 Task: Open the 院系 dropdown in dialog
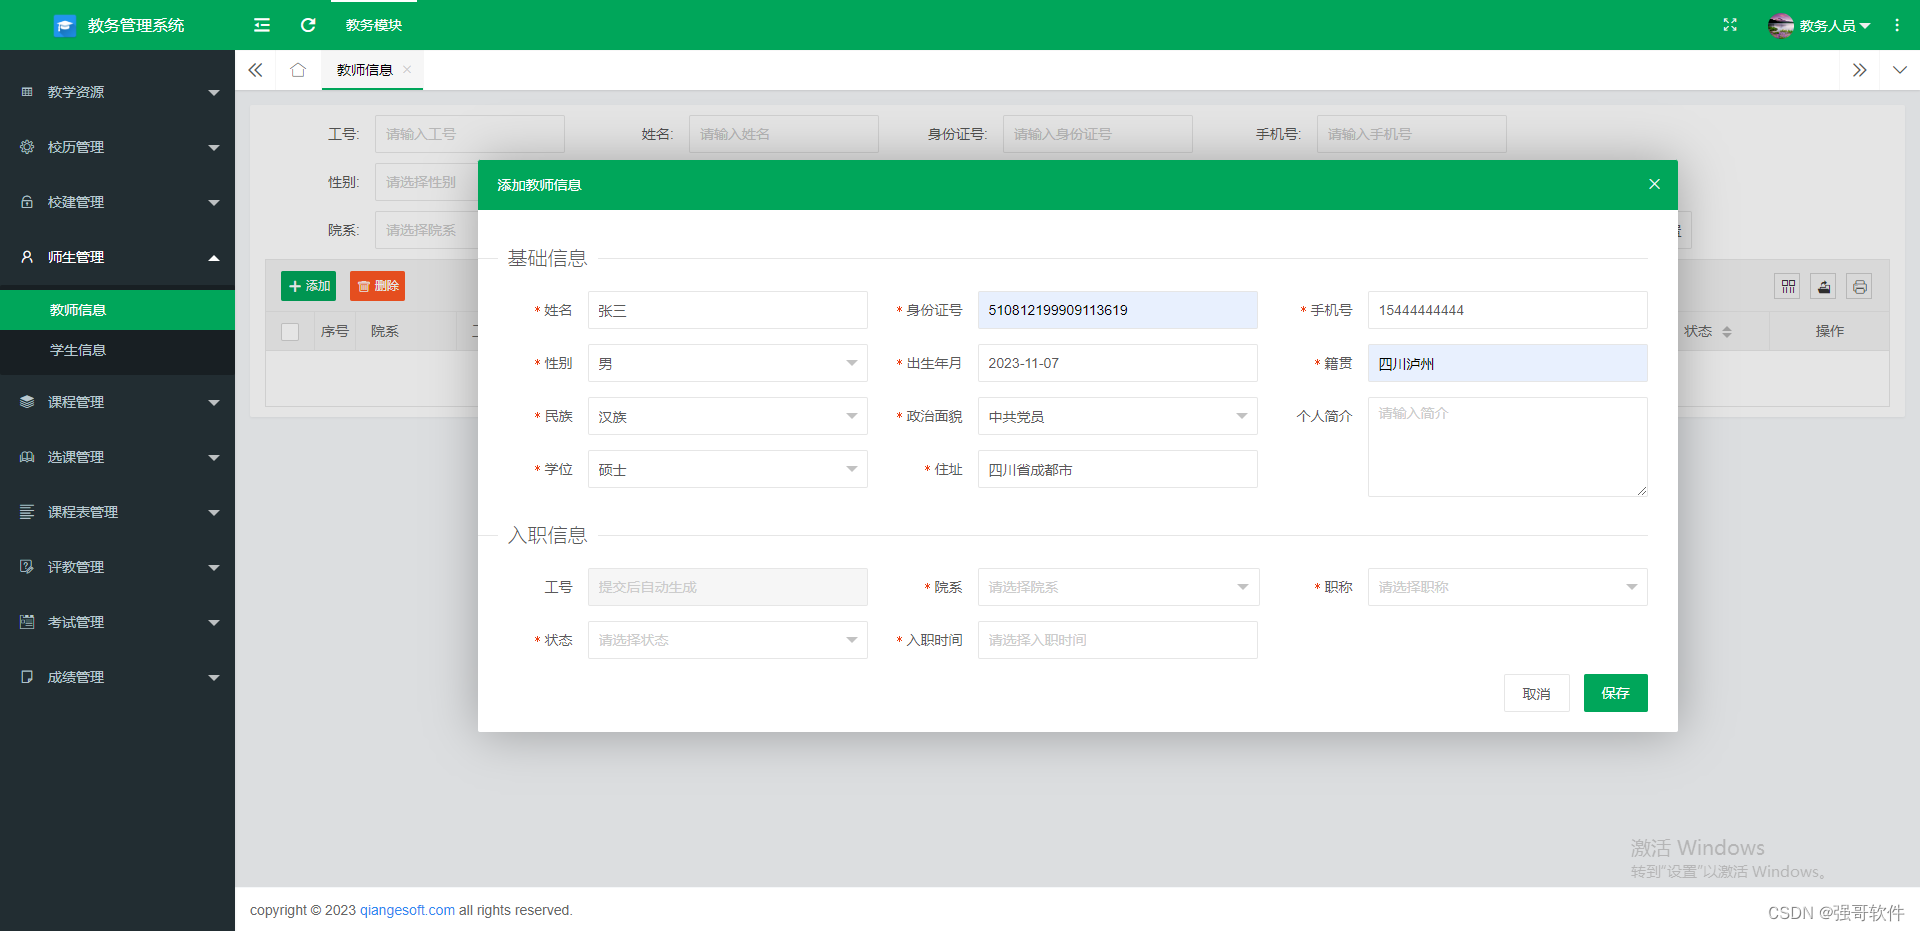coord(1118,587)
